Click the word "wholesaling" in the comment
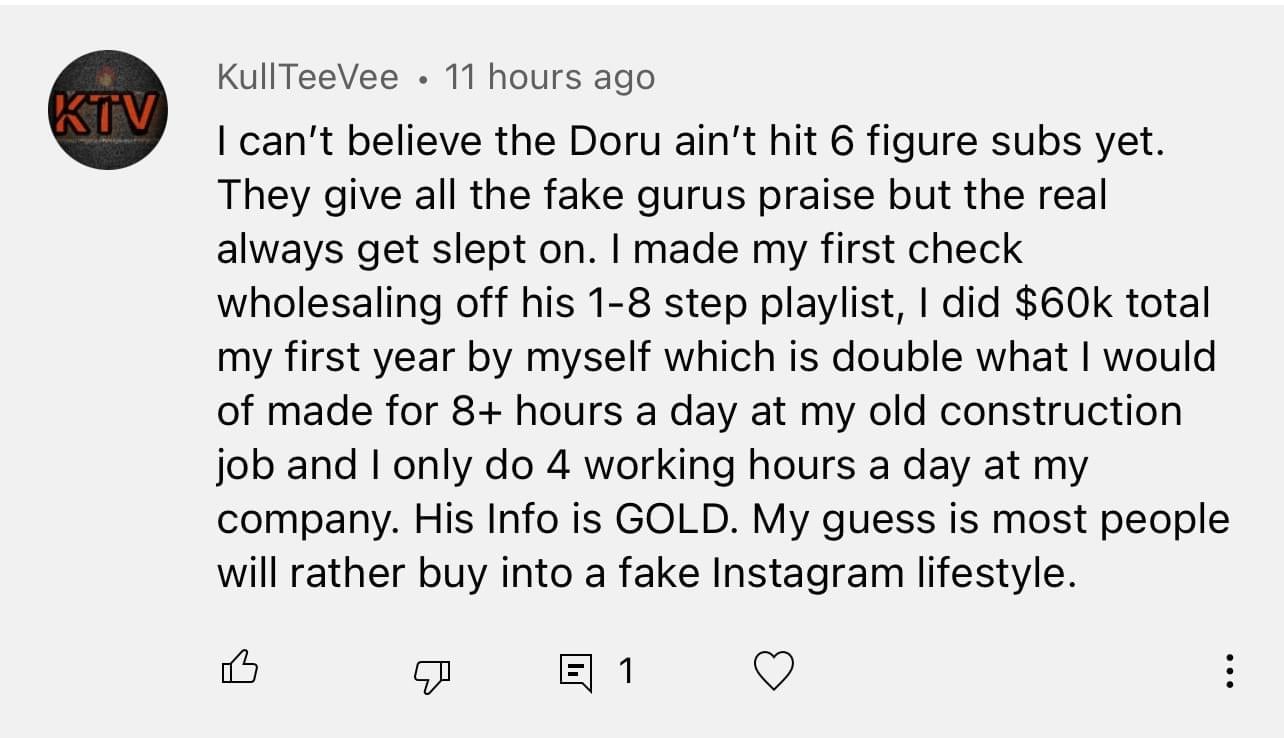1284x738 pixels. tap(329, 303)
